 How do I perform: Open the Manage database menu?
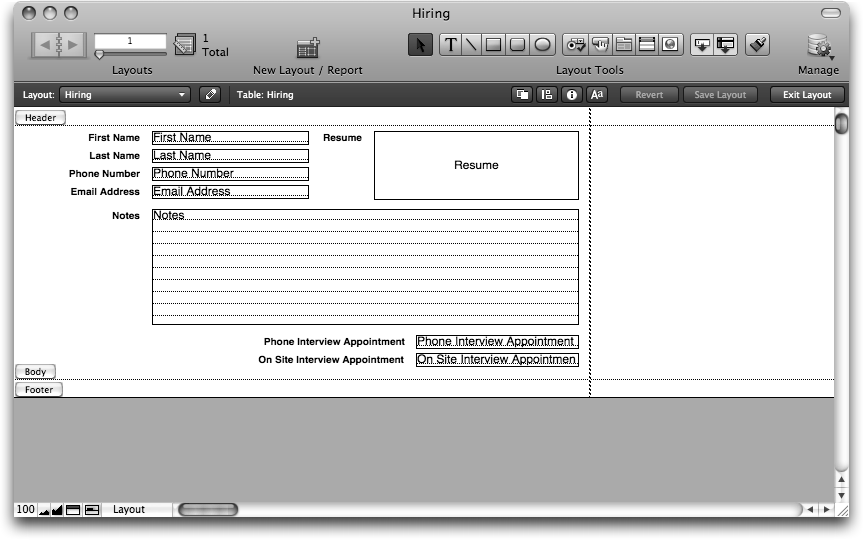coord(819,46)
